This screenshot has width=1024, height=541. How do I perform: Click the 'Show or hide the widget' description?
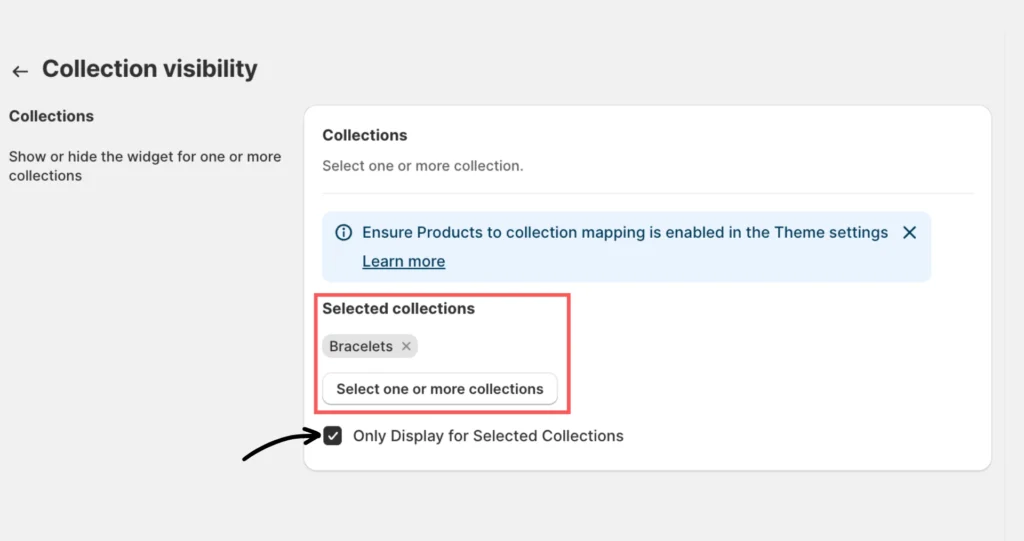(x=145, y=166)
